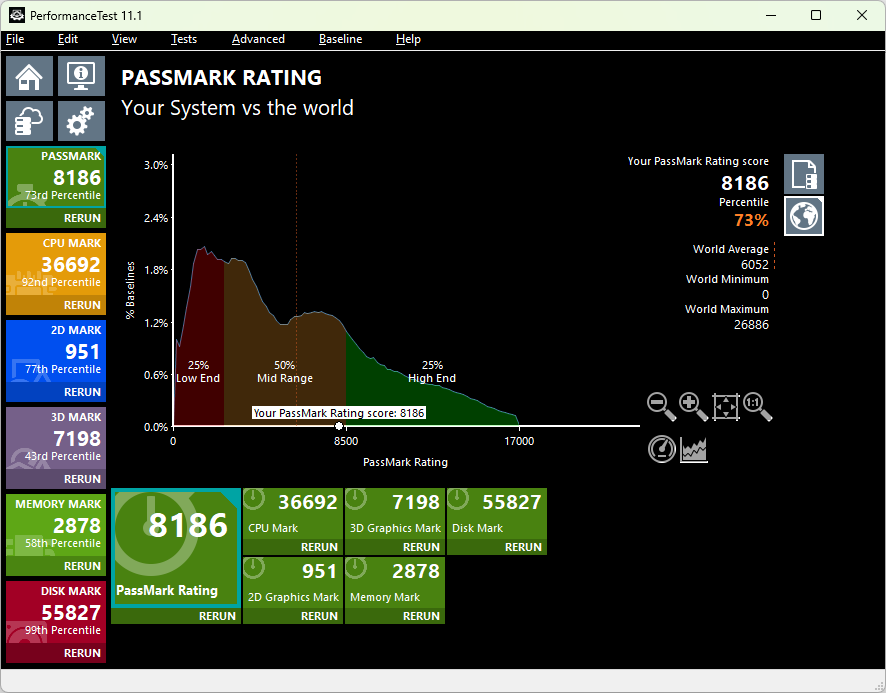Open the Tests menu

(184, 39)
